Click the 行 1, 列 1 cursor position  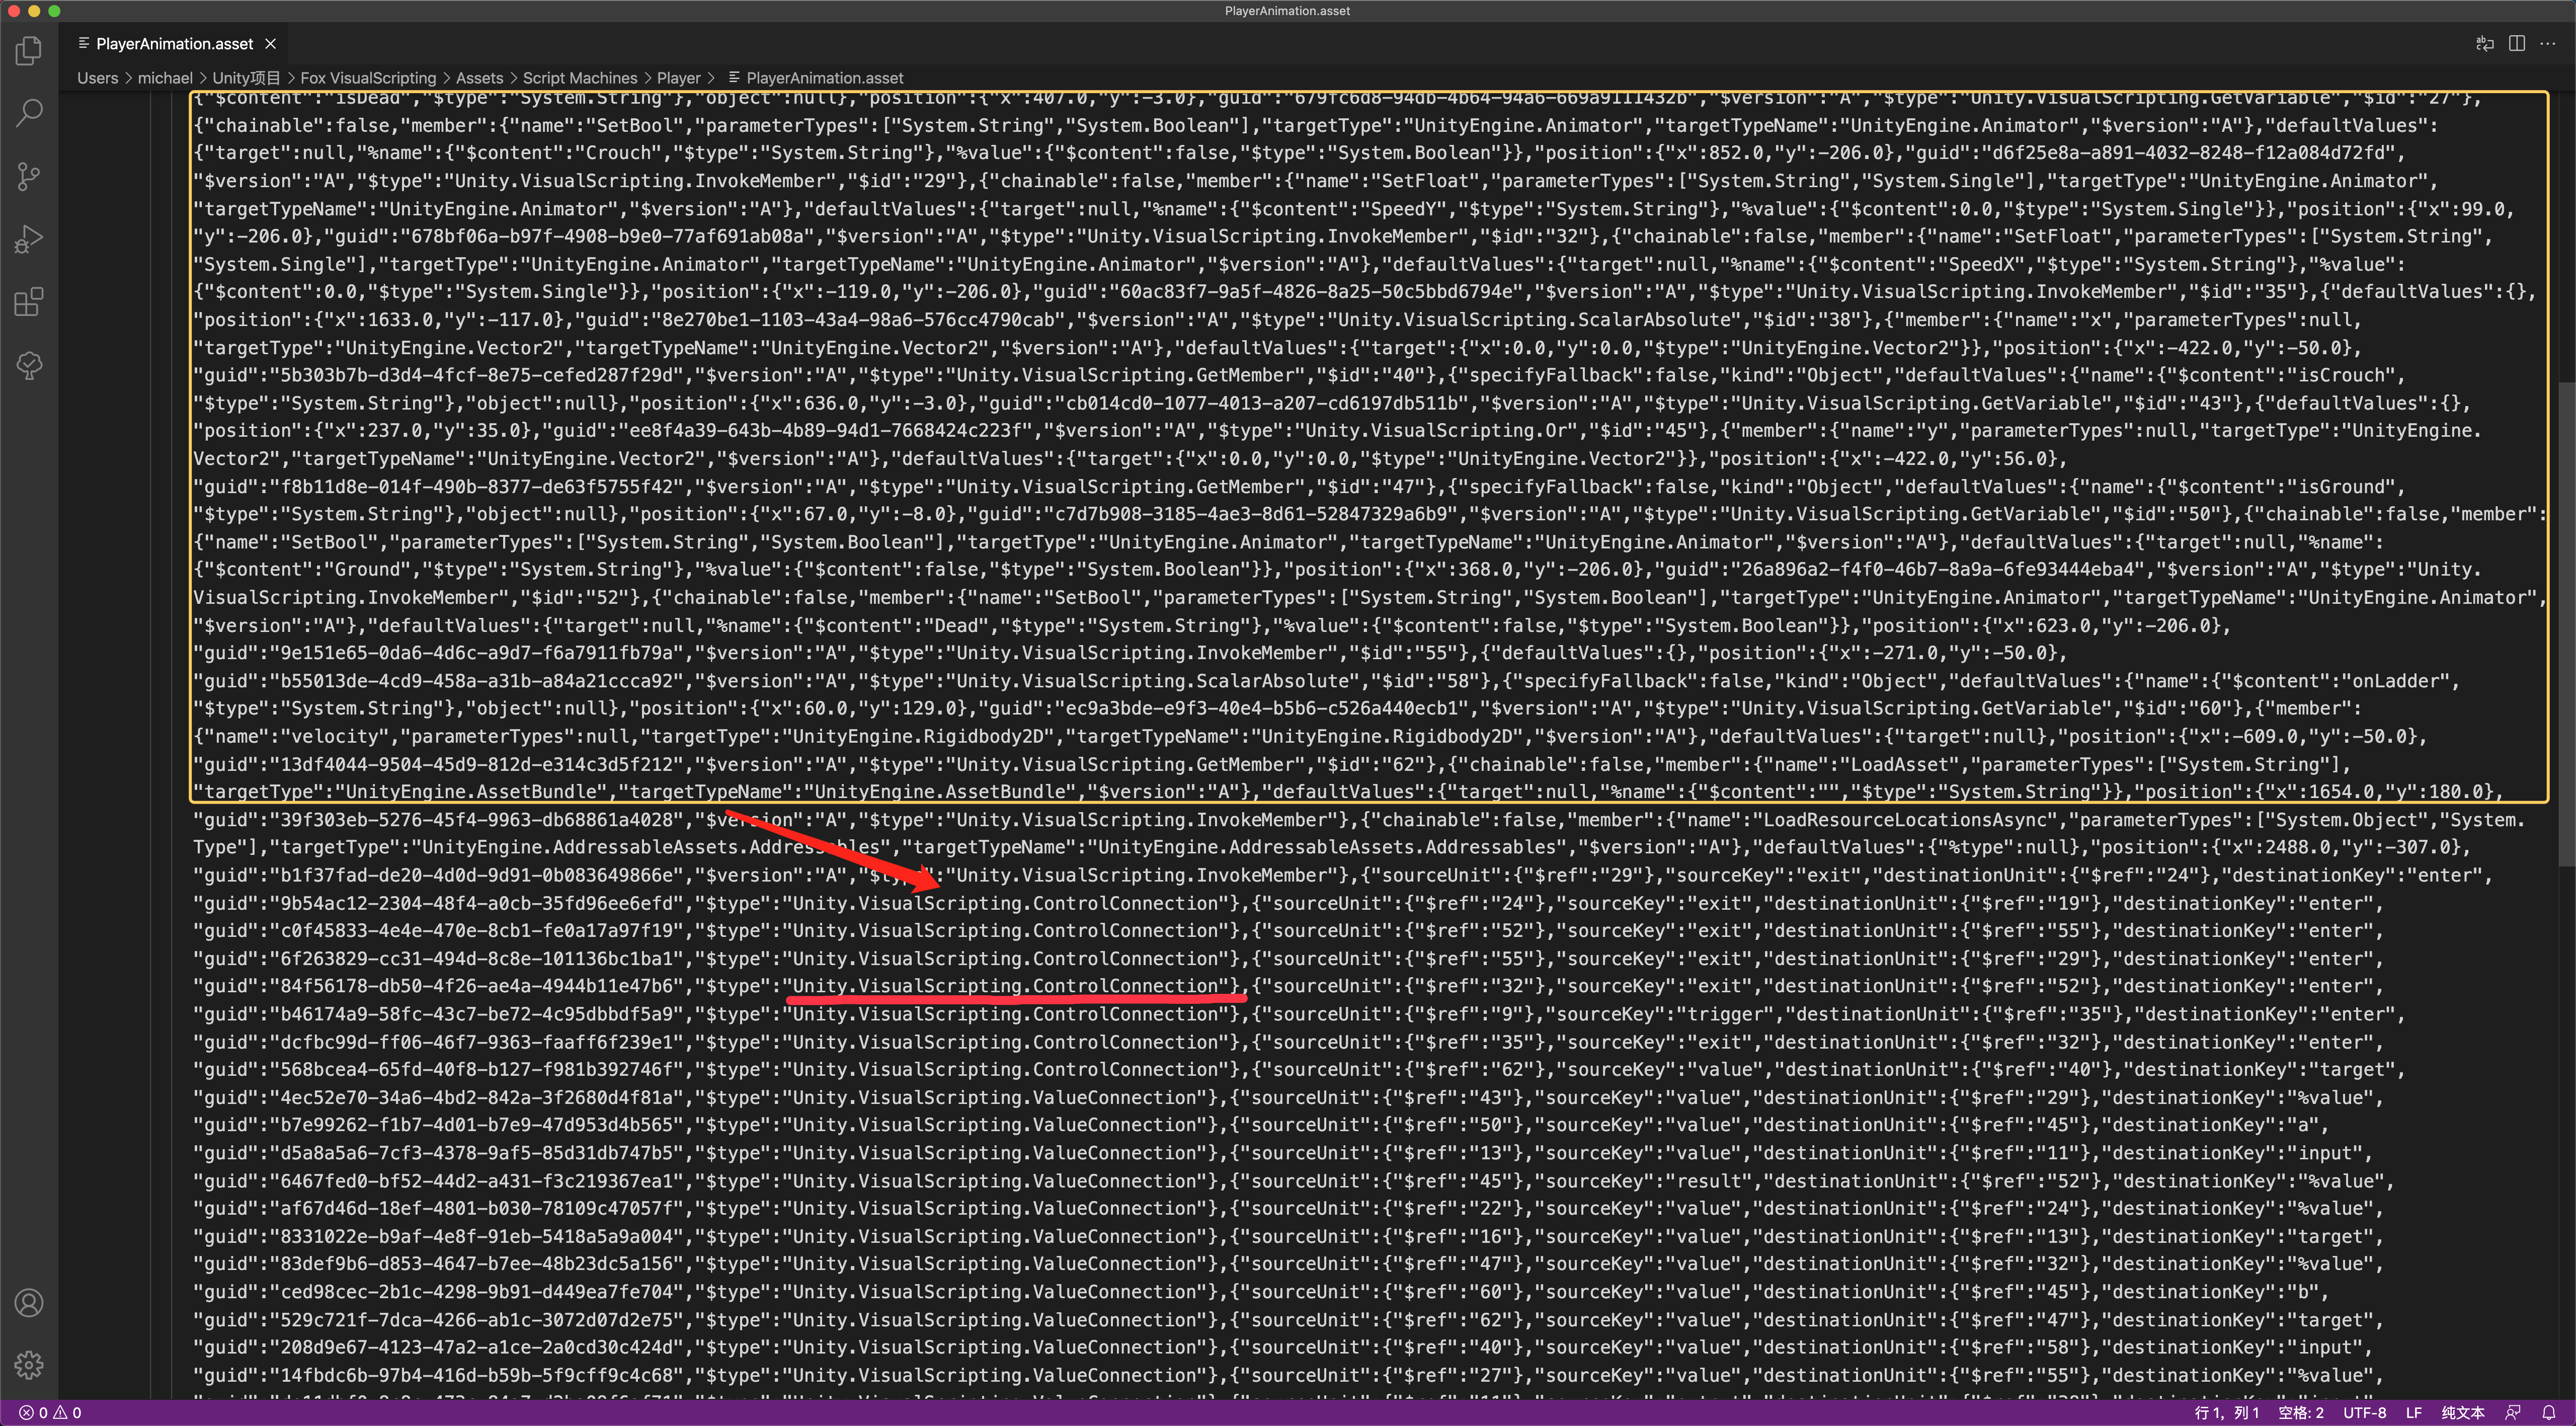(2226, 1413)
